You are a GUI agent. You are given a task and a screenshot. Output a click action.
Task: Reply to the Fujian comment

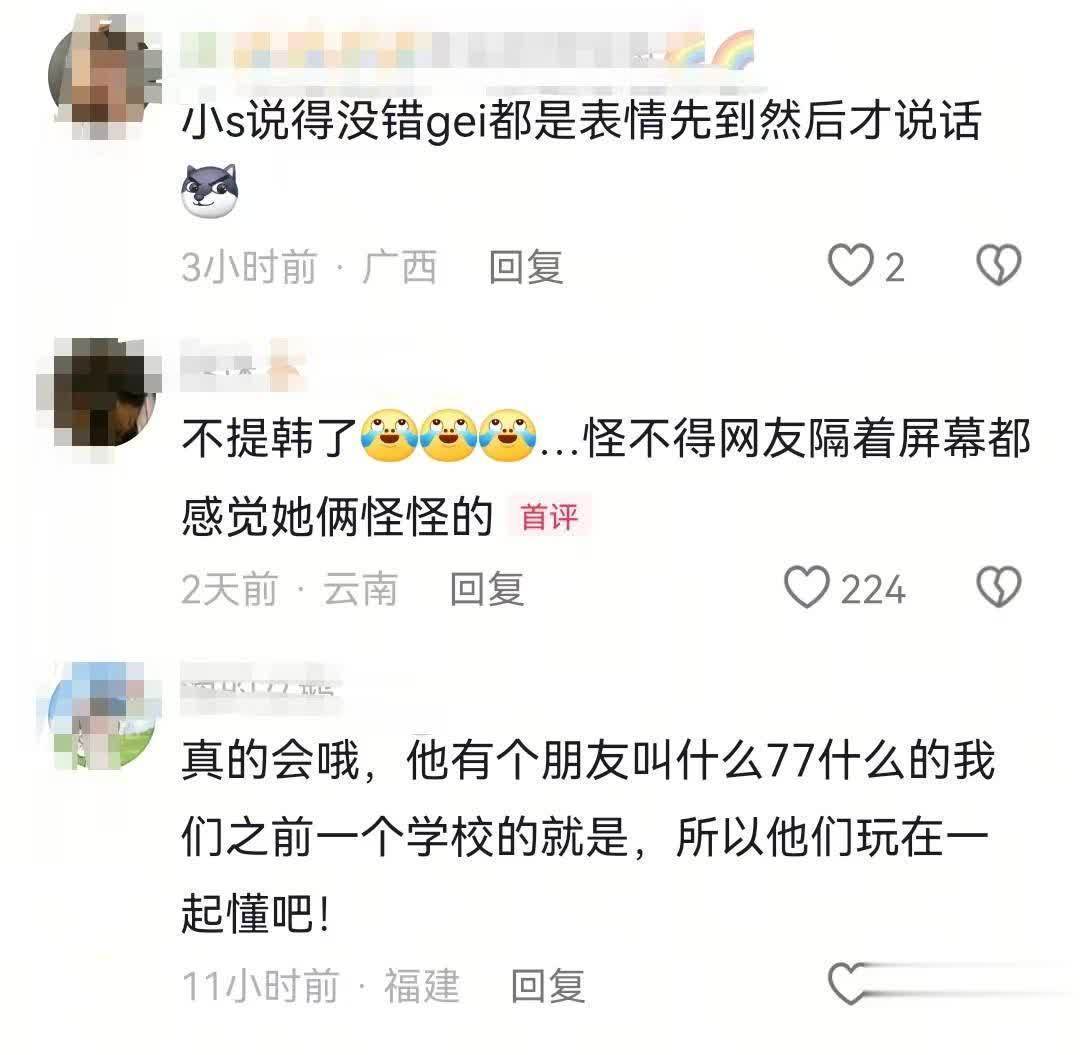[x=548, y=985]
